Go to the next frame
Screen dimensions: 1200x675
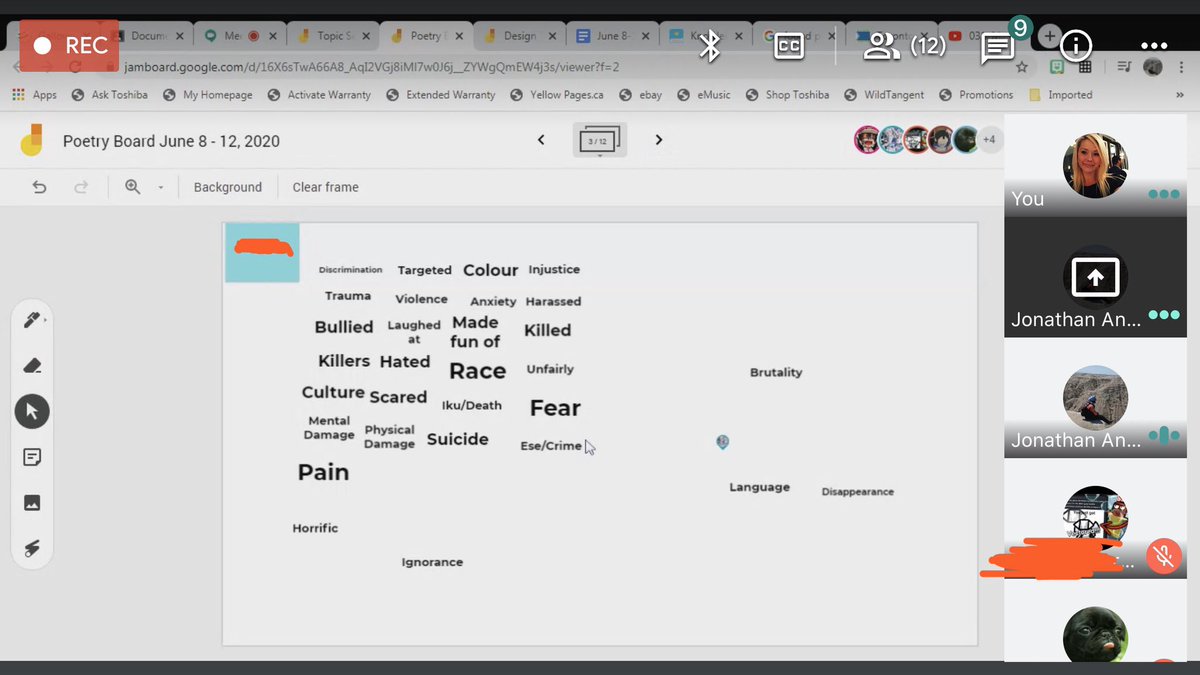[x=659, y=140]
